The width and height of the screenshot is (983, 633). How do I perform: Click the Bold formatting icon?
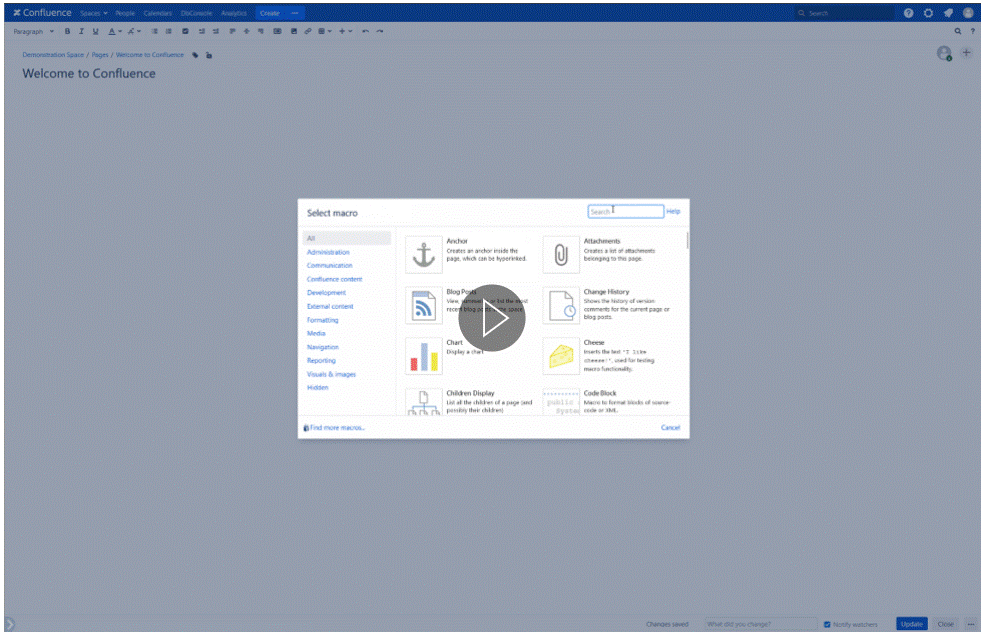click(x=68, y=31)
